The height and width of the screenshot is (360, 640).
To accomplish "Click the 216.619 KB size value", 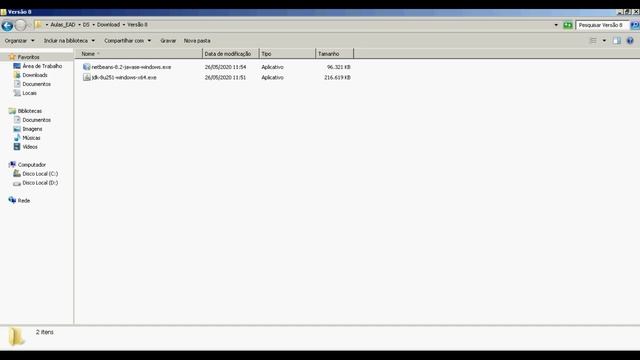I will (x=337, y=77).
